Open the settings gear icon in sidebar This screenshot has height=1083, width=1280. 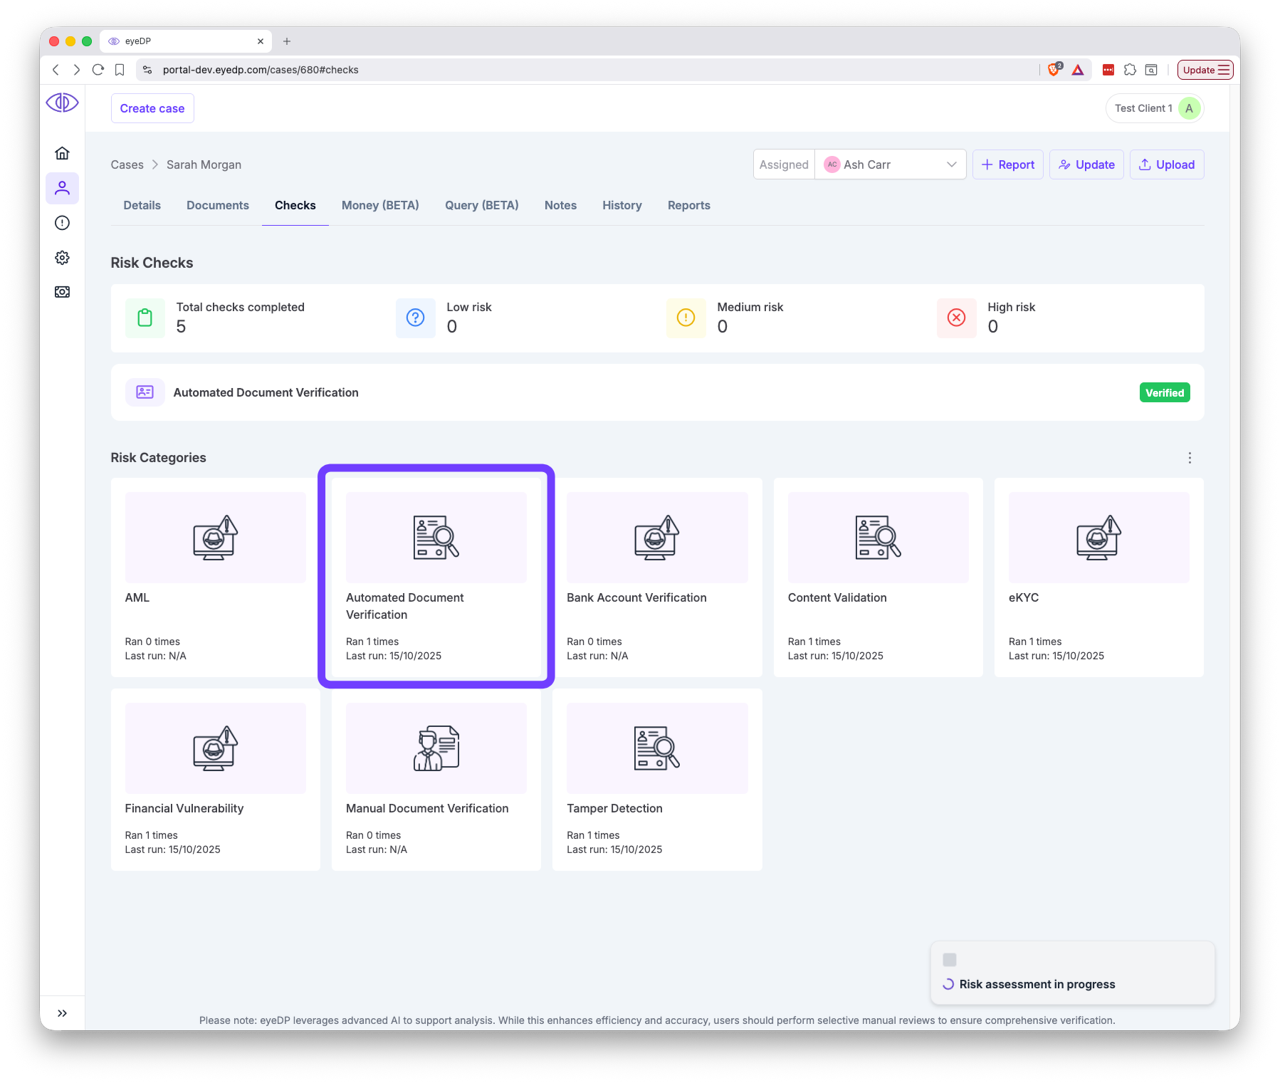coord(62,258)
